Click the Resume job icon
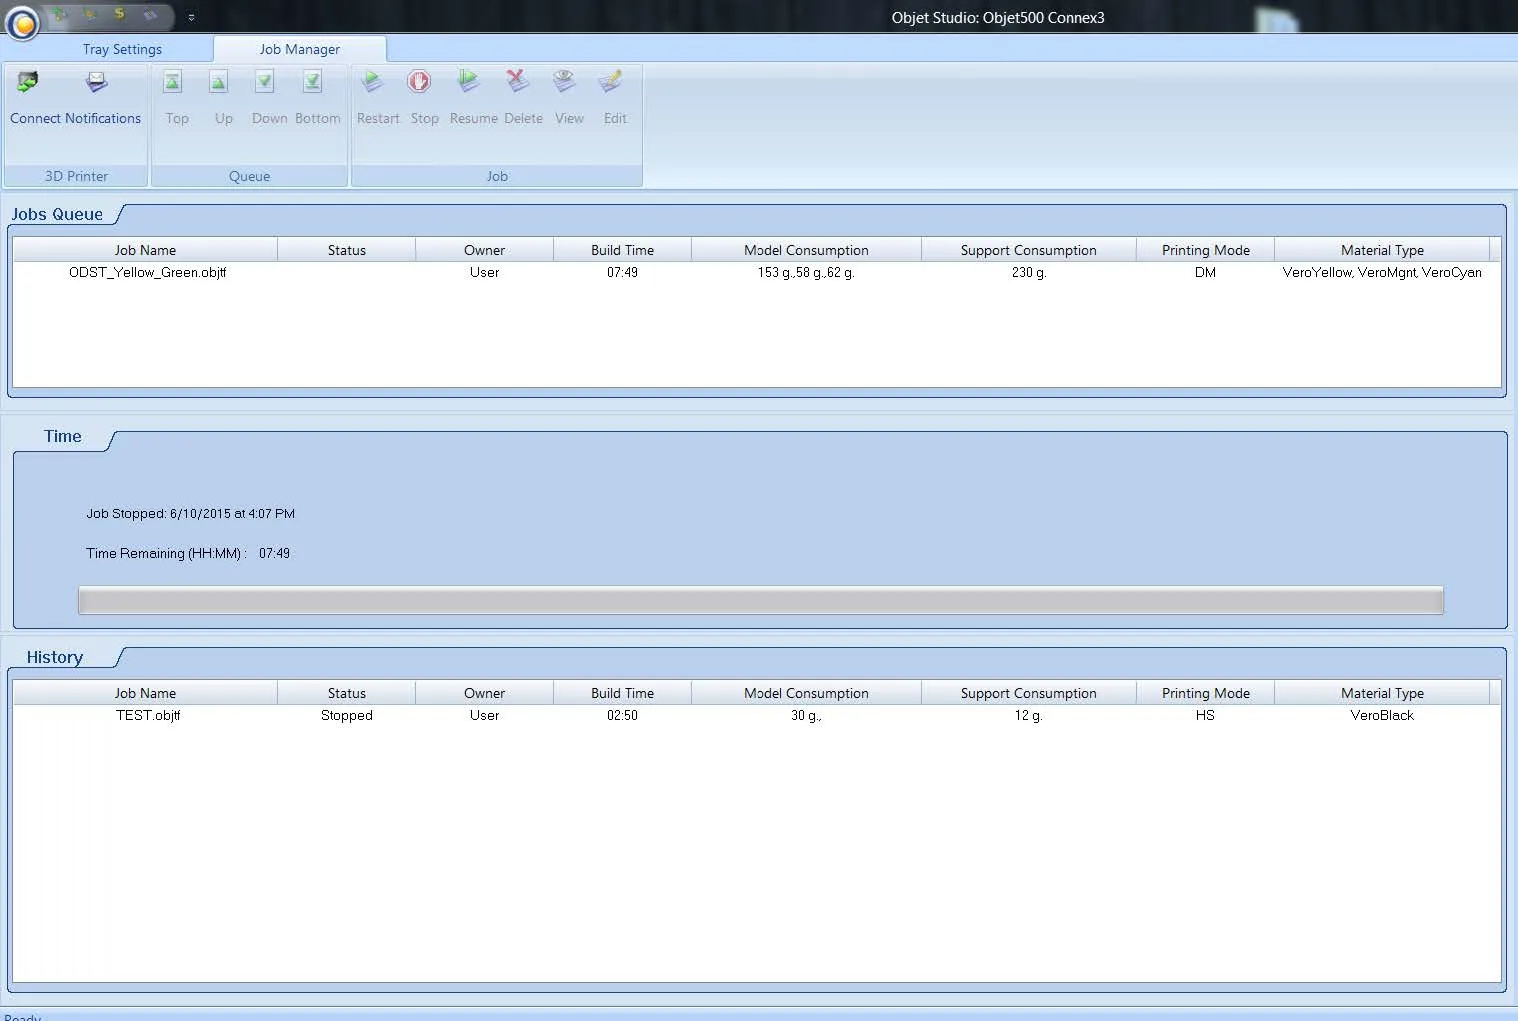The image size is (1518, 1021). [x=468, y=81]
